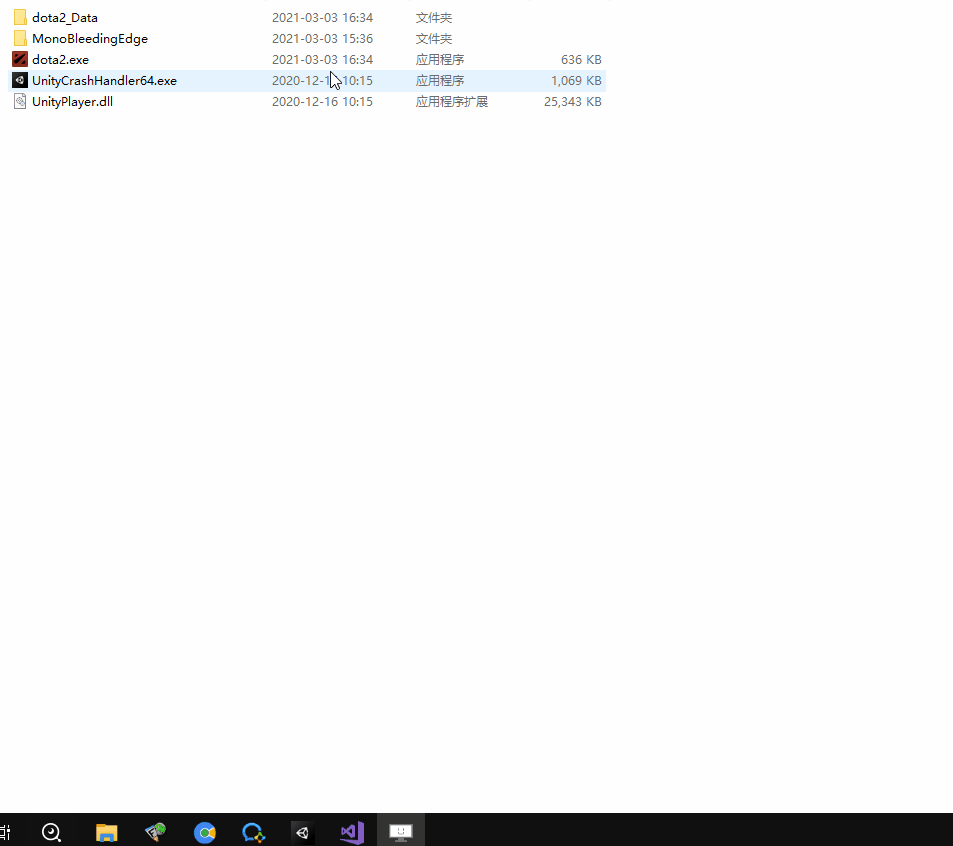Click the dota2.exe red application icon

click(20, 60)
